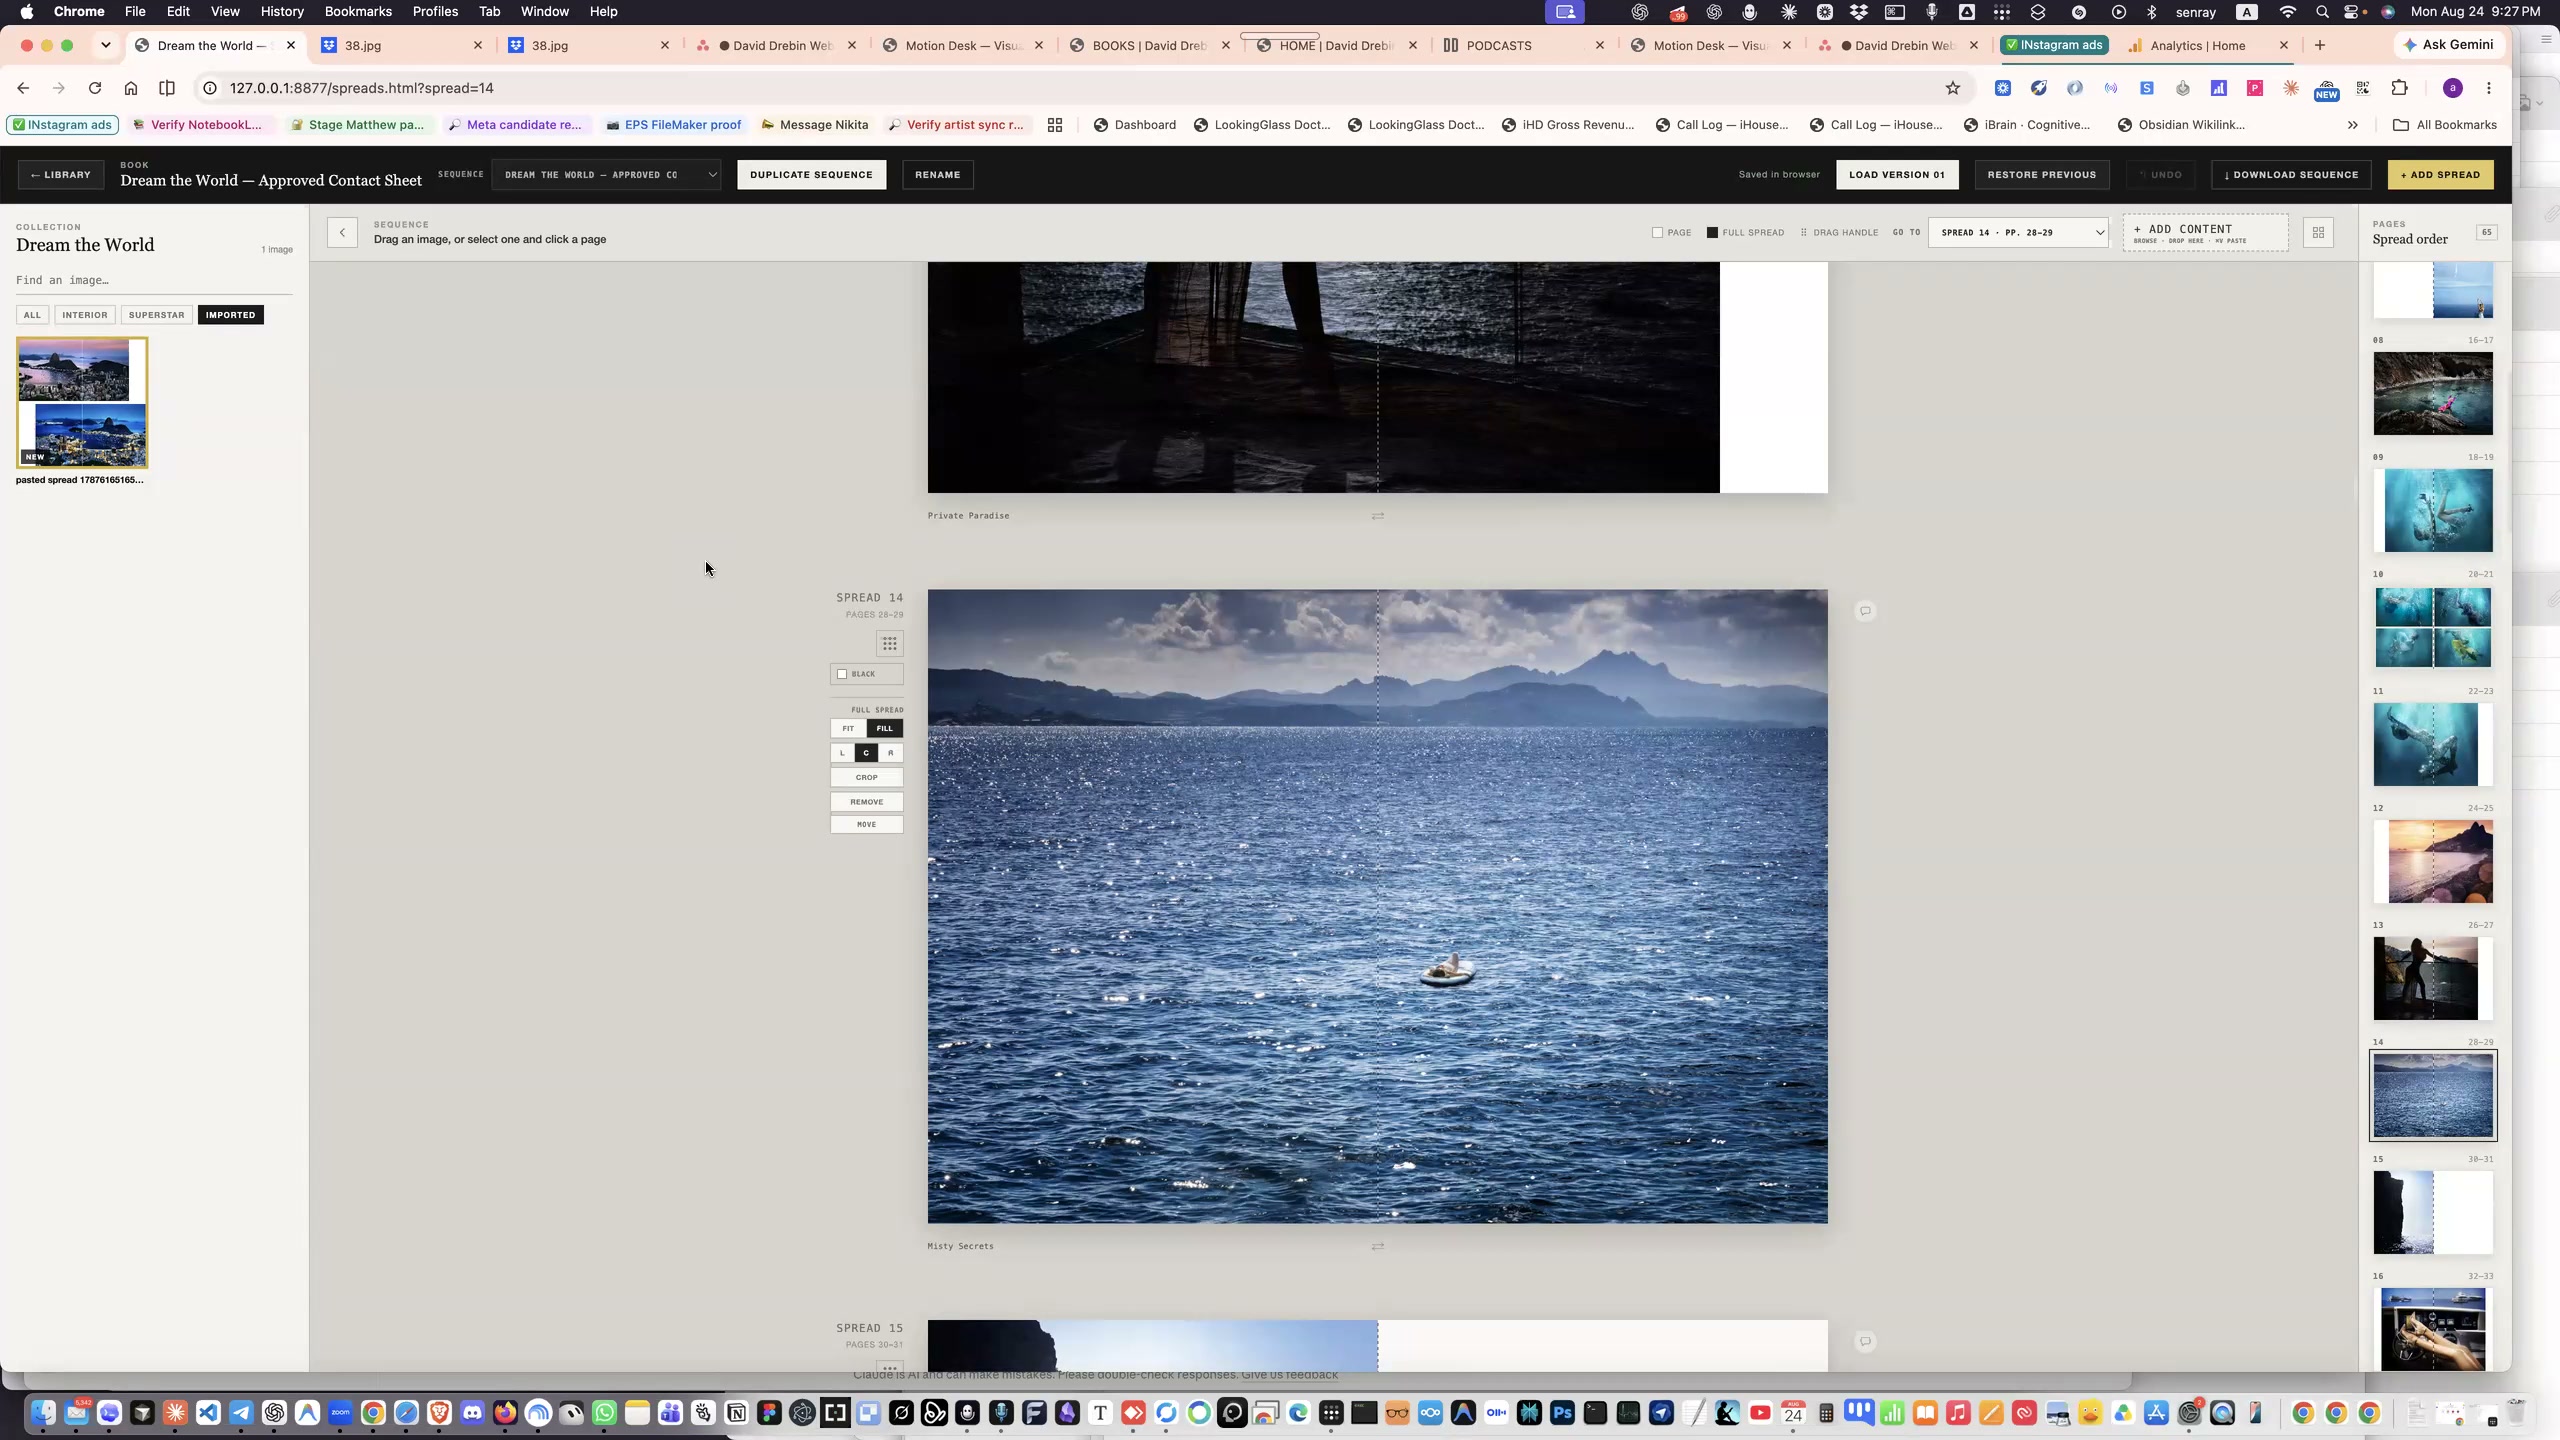Image resolution: width=2560 pixels, height=1440 pixels.
Task: Click CROP for Spread 14
Action: point(866,777)
